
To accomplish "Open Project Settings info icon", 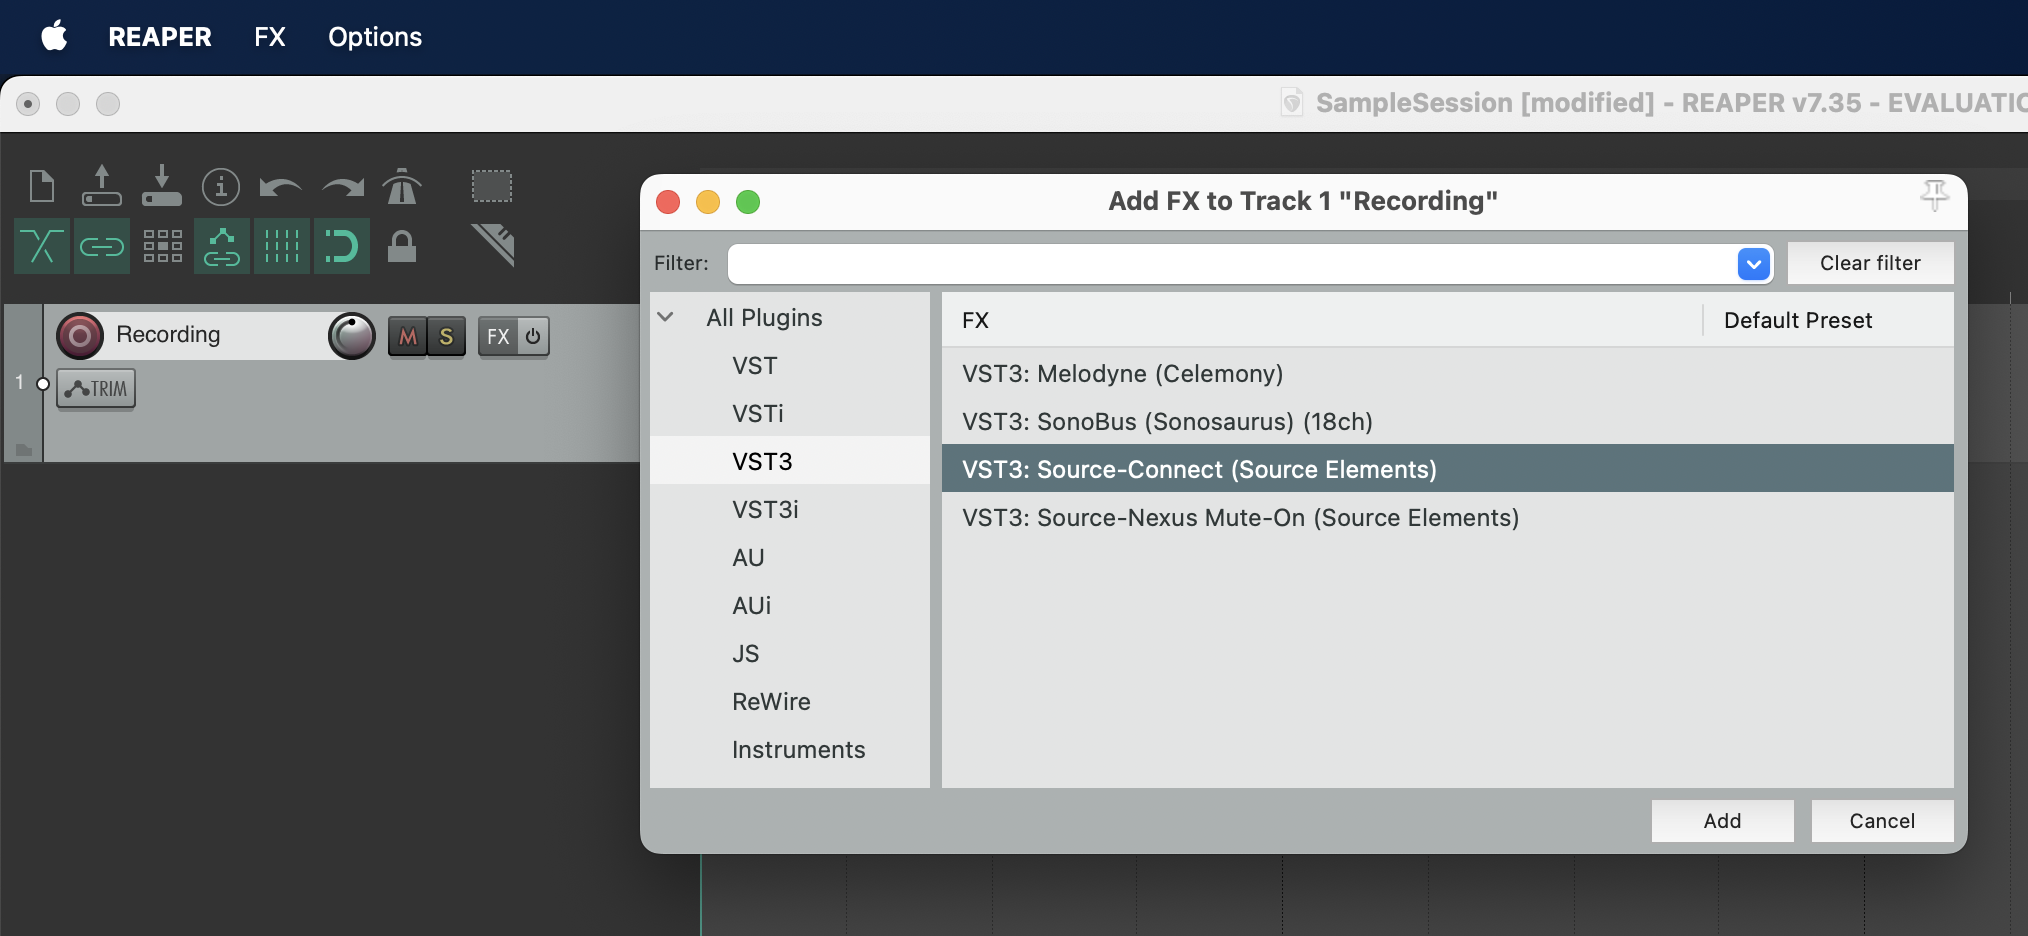I will 221,187.
